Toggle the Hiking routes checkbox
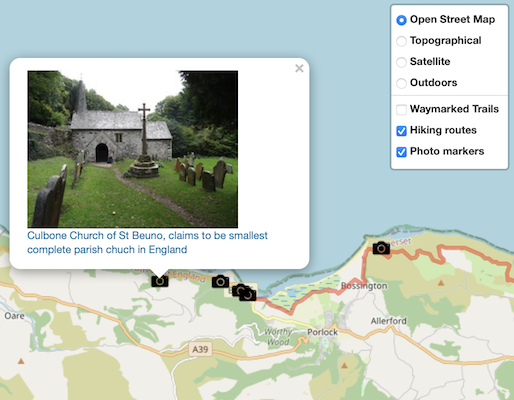This screenshot has height=400, width=514. (401, 131)
